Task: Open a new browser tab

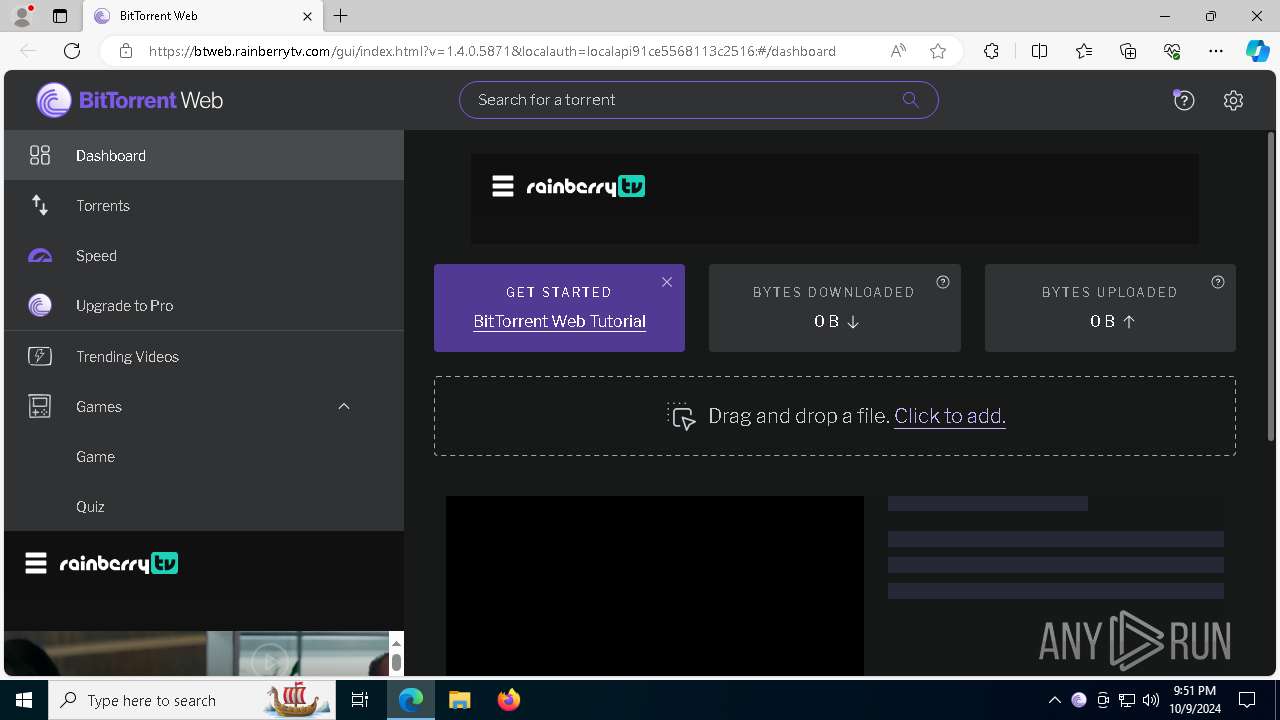Action: (x=341, y=16)
